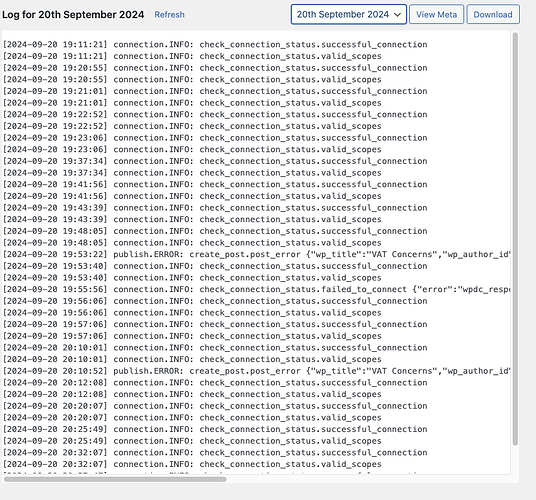Click the 19:53:40 successful_connection log entry
Screen dimensions: 536x500
pos(215,266)
